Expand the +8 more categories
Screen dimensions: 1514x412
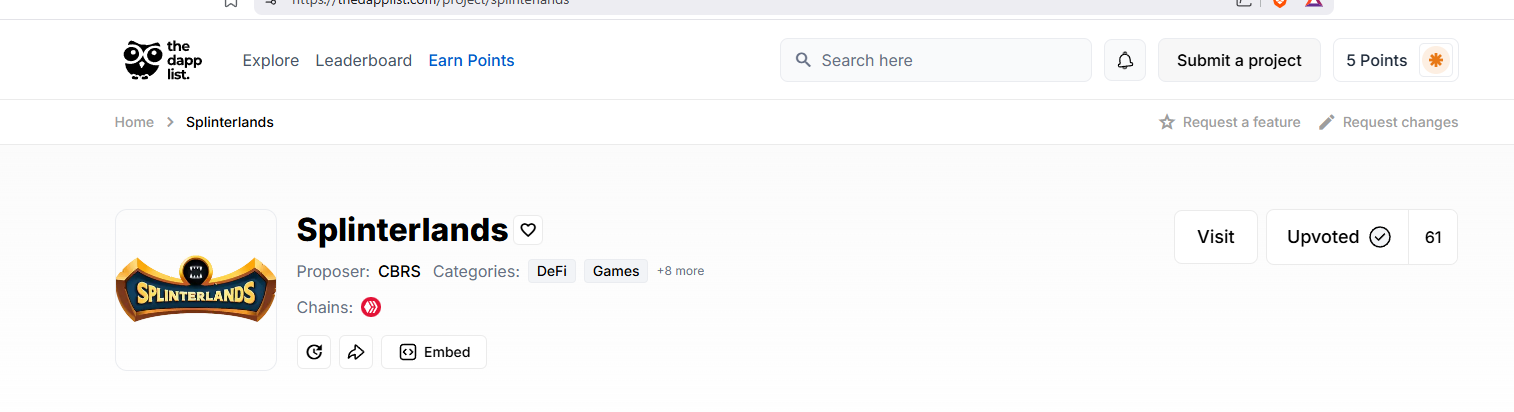pyautogui.click(x=680, y=271)
